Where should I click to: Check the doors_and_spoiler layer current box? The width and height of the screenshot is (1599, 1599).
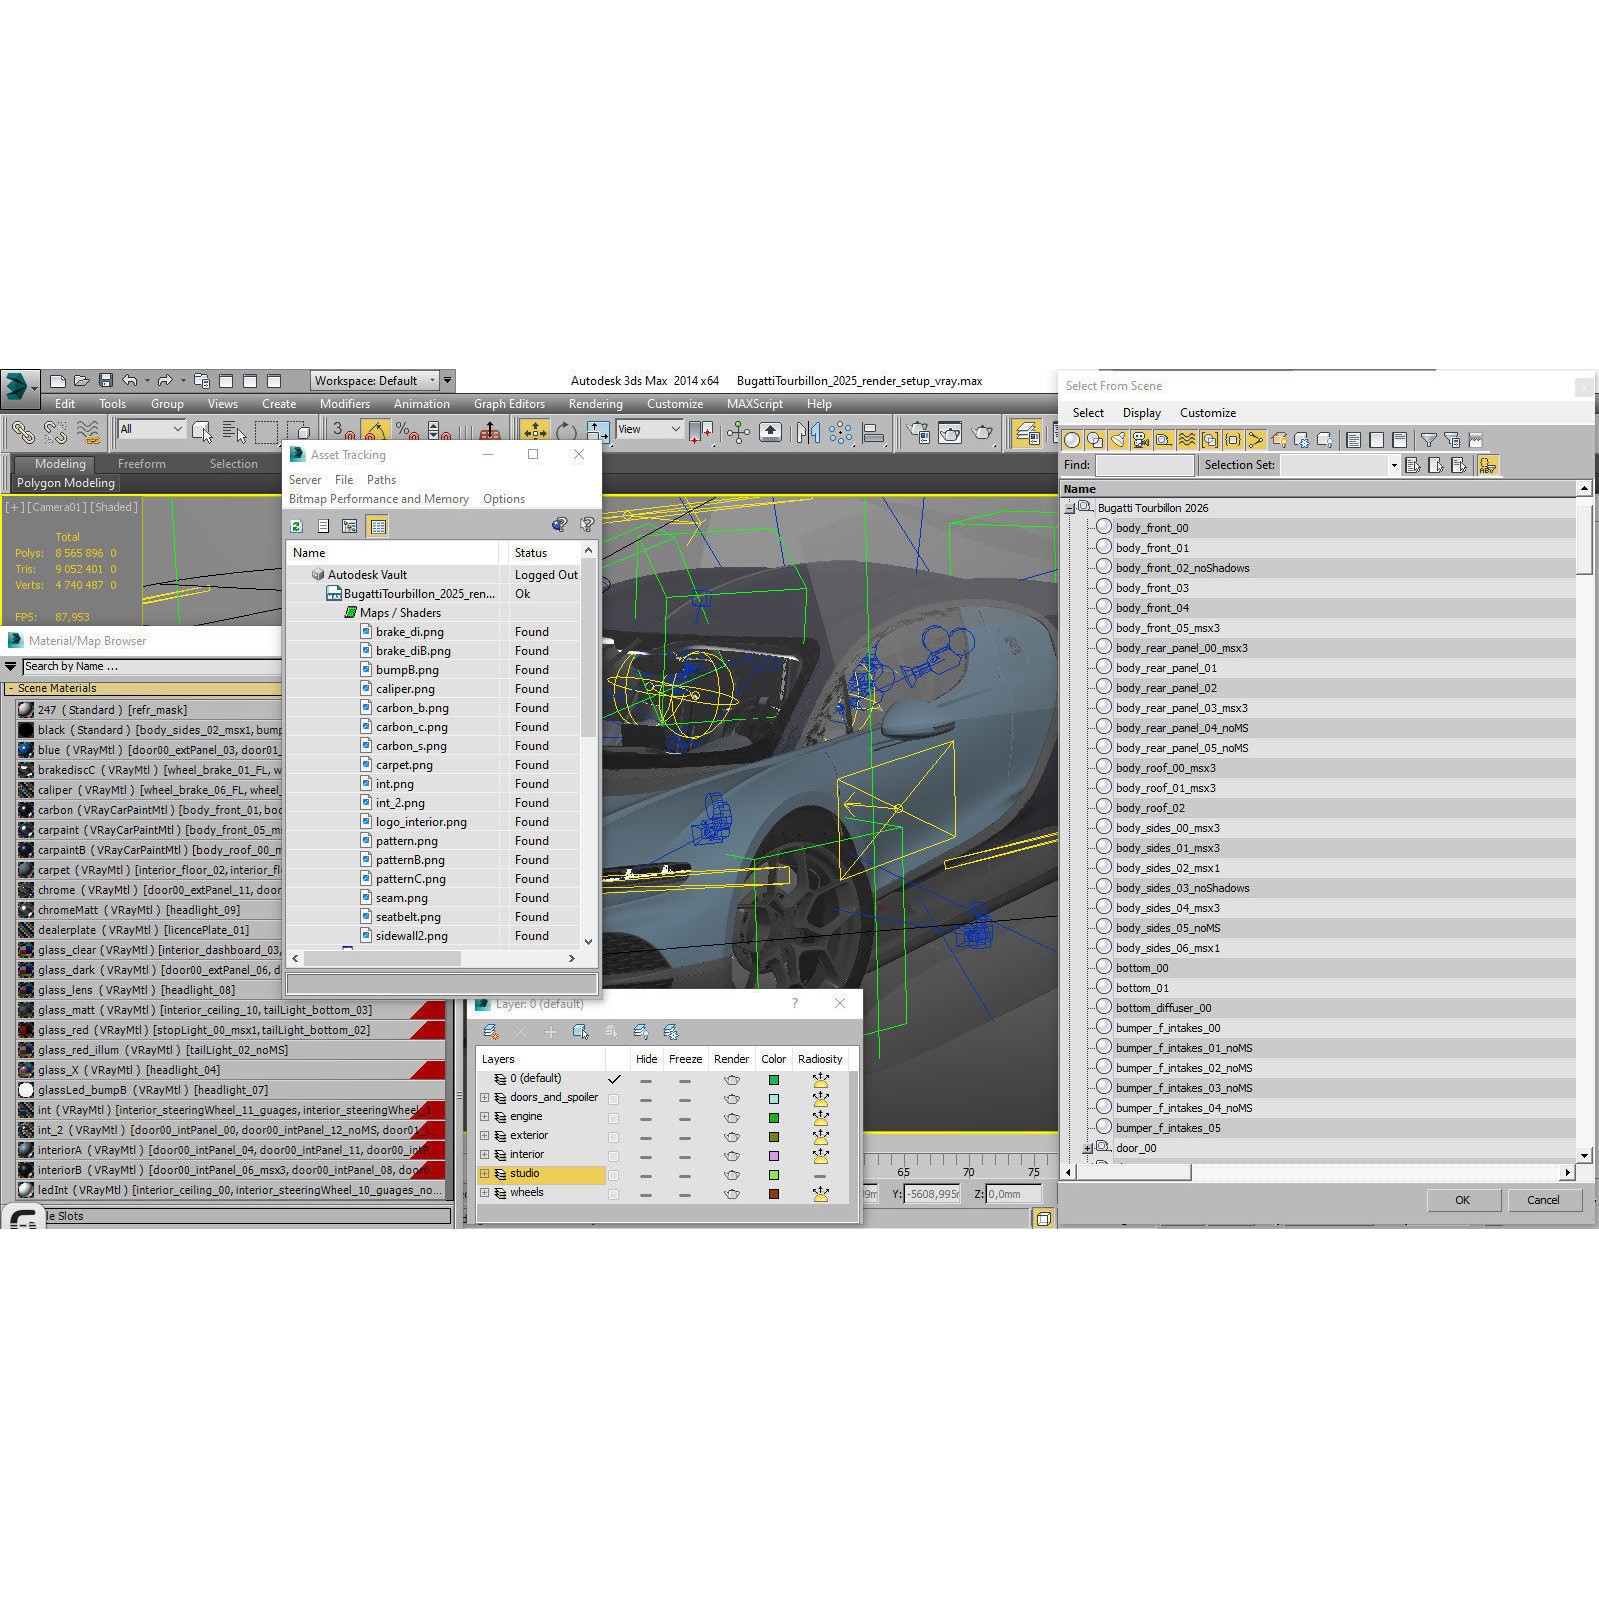click(x=613, y=1098)
